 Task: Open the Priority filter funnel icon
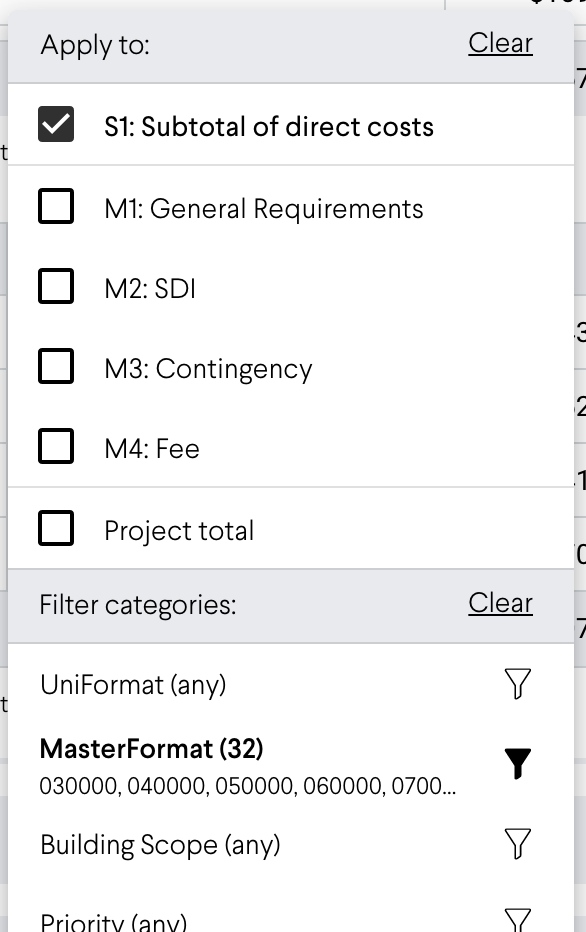(x=517, y=920)
